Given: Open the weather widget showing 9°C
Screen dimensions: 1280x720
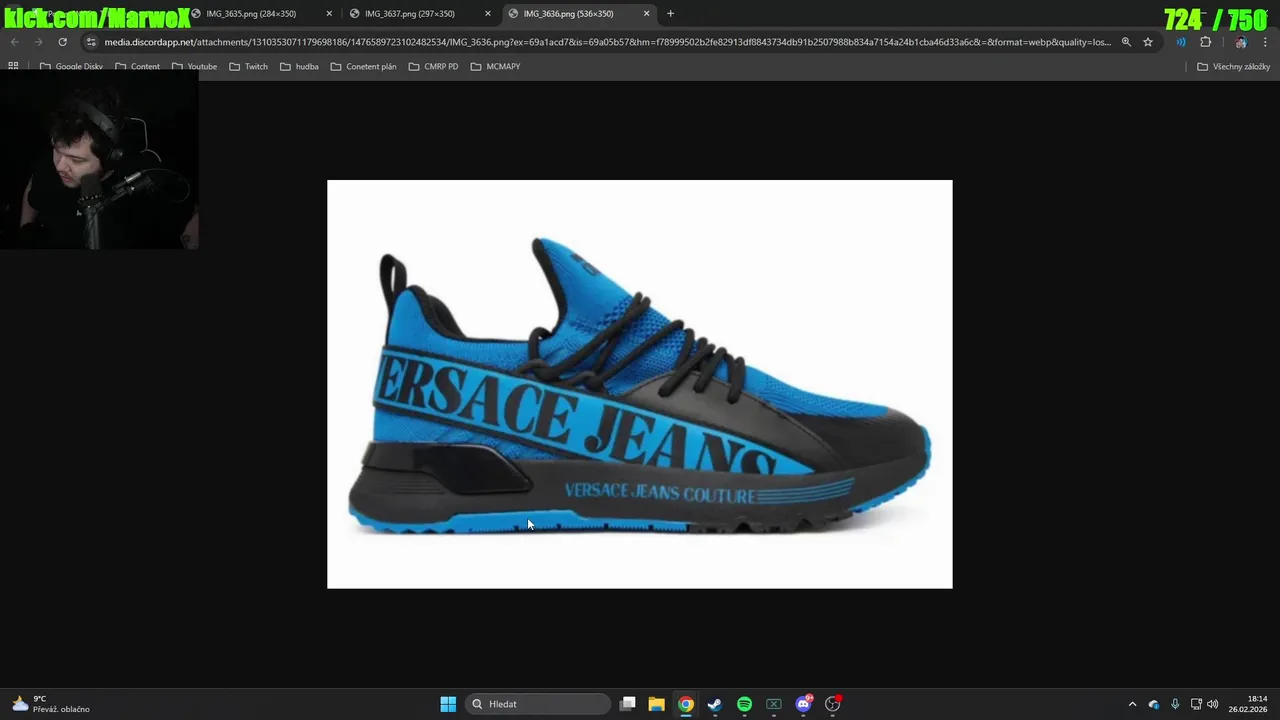Looking at the screenshot, I should 50,704.
